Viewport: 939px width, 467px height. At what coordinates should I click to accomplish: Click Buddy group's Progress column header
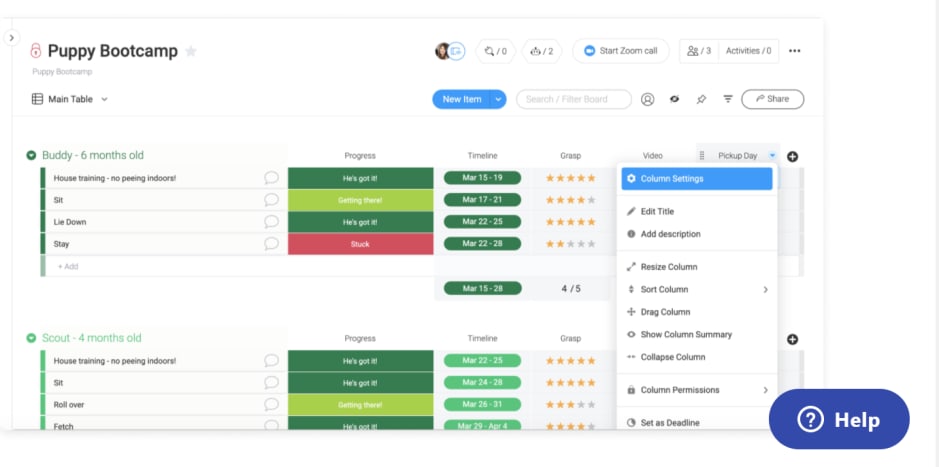(x=360, y=156)
